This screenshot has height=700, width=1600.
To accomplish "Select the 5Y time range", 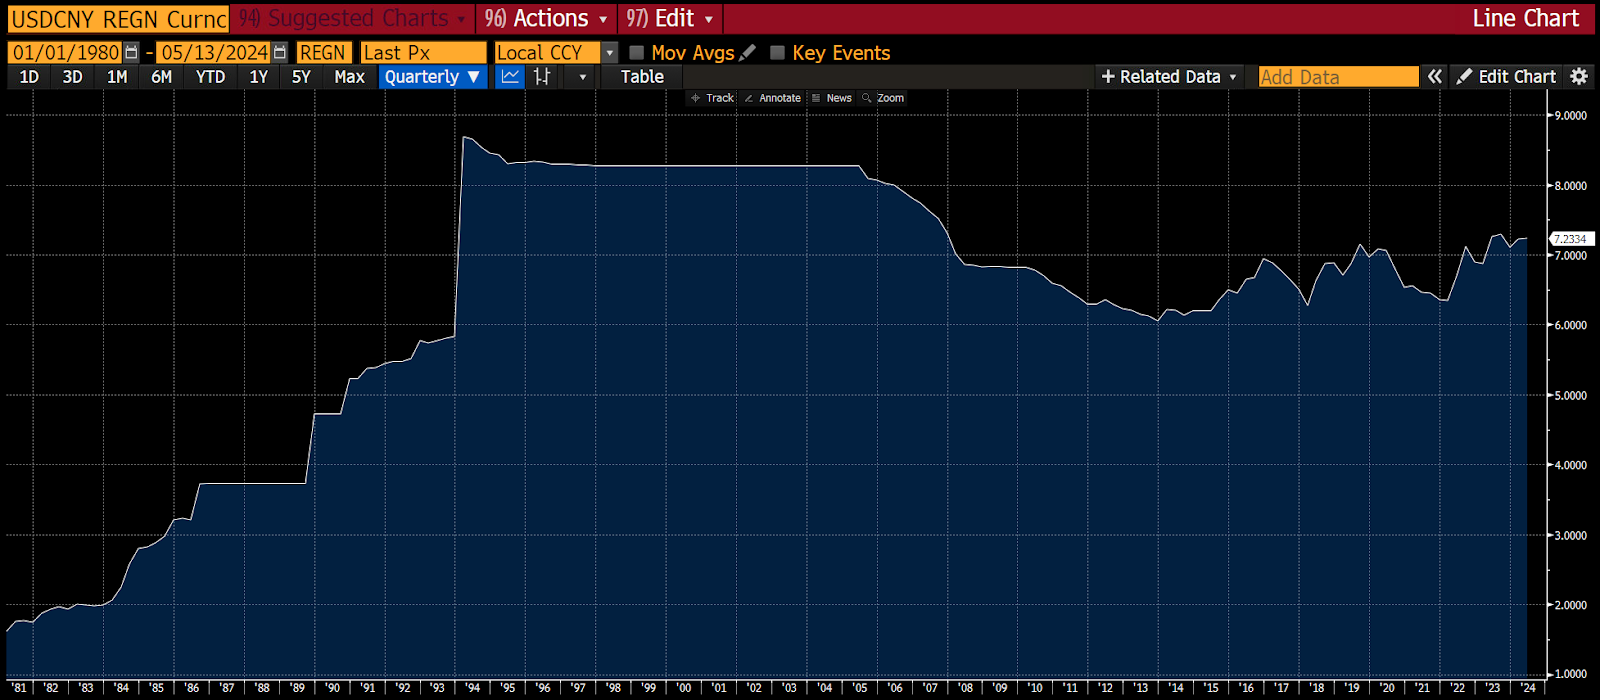I will coord(301,77).
